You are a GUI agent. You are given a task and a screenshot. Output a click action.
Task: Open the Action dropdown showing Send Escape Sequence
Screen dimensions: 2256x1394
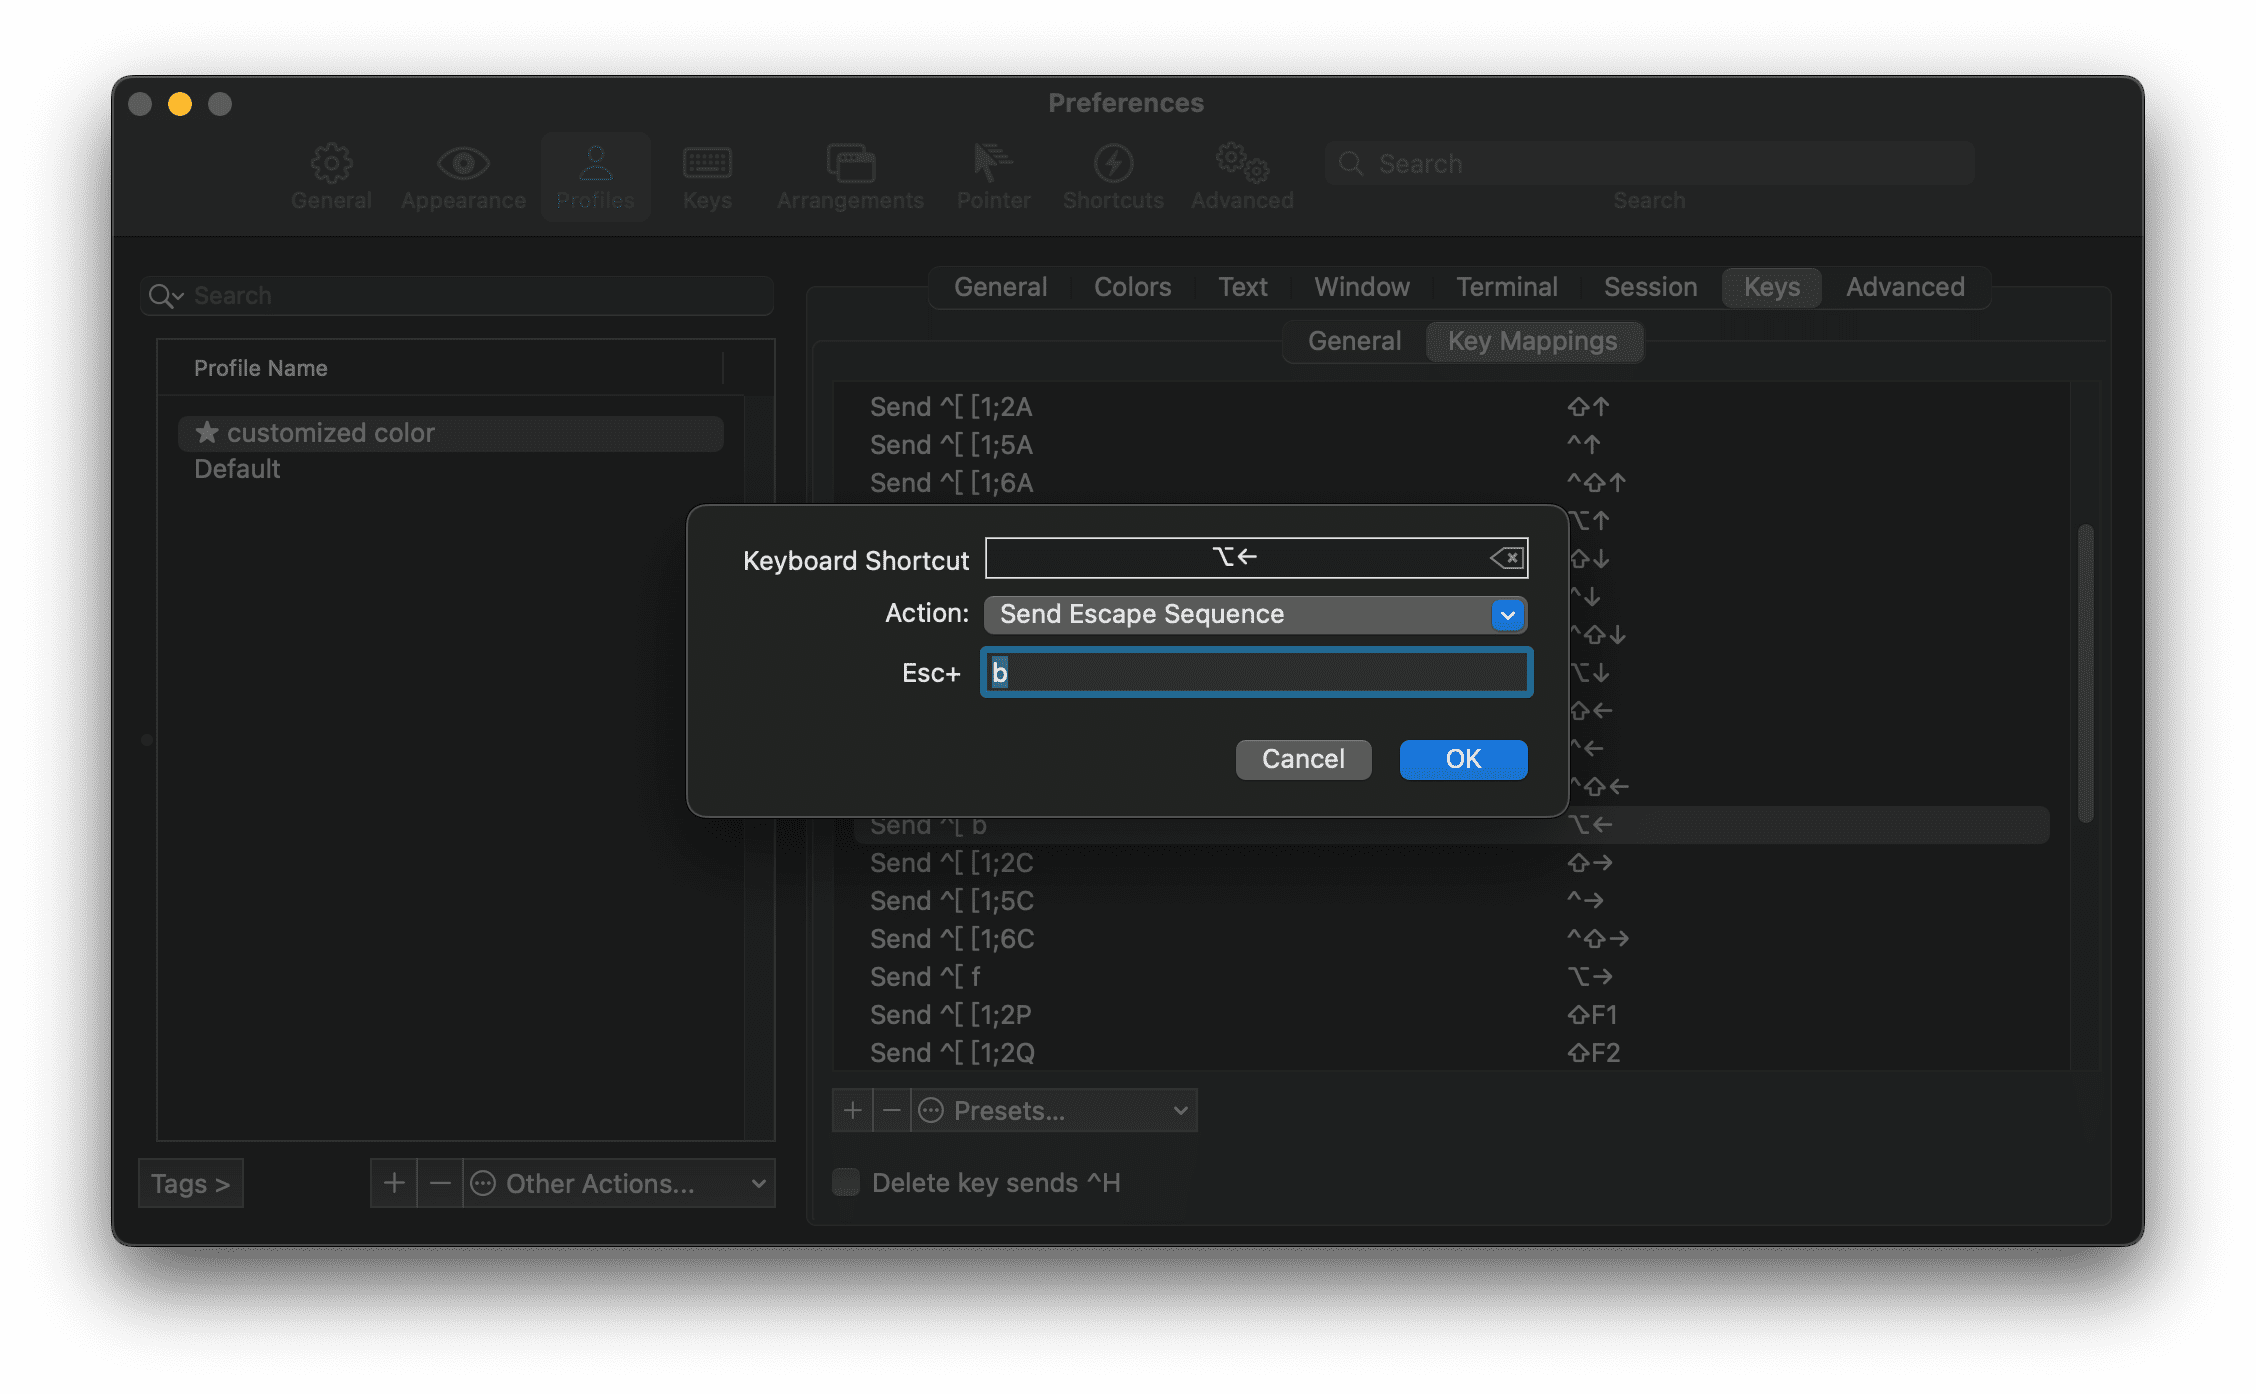(1255, 614)
